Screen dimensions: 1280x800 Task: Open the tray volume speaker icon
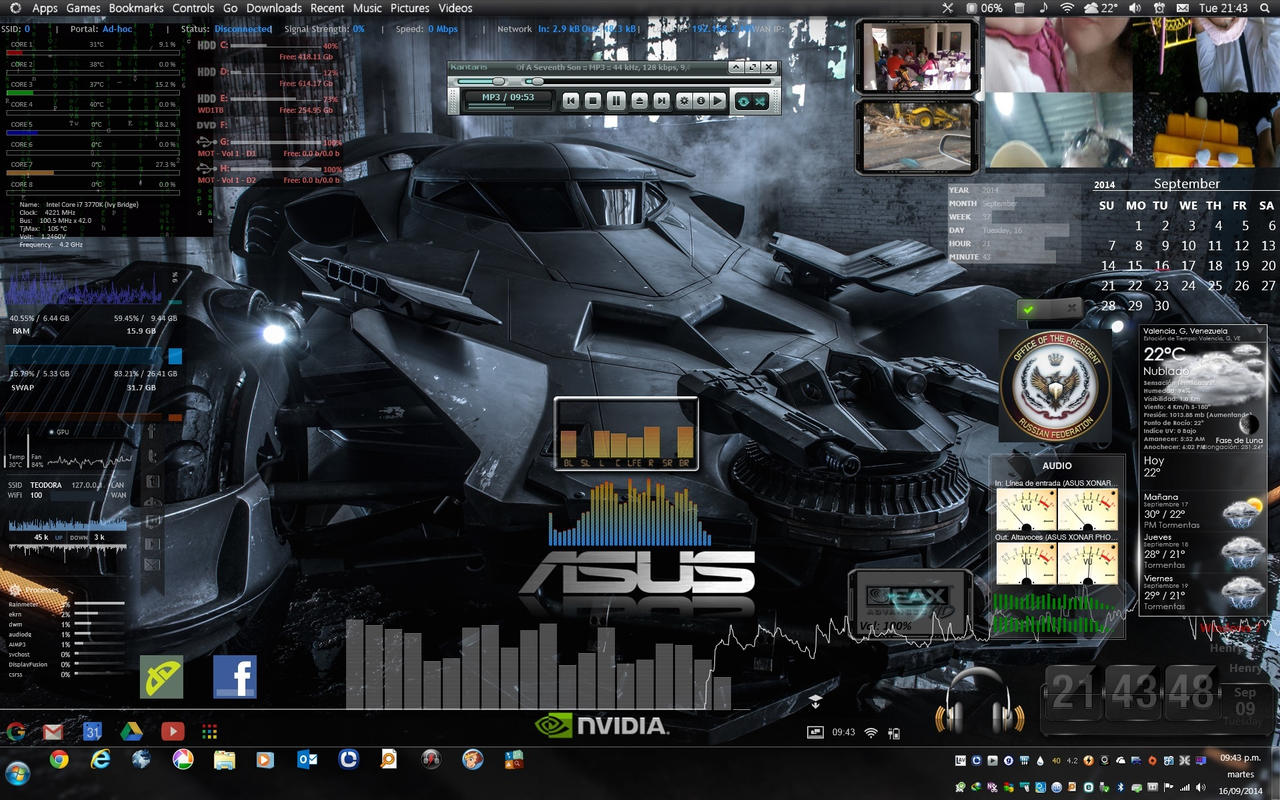1200,787
